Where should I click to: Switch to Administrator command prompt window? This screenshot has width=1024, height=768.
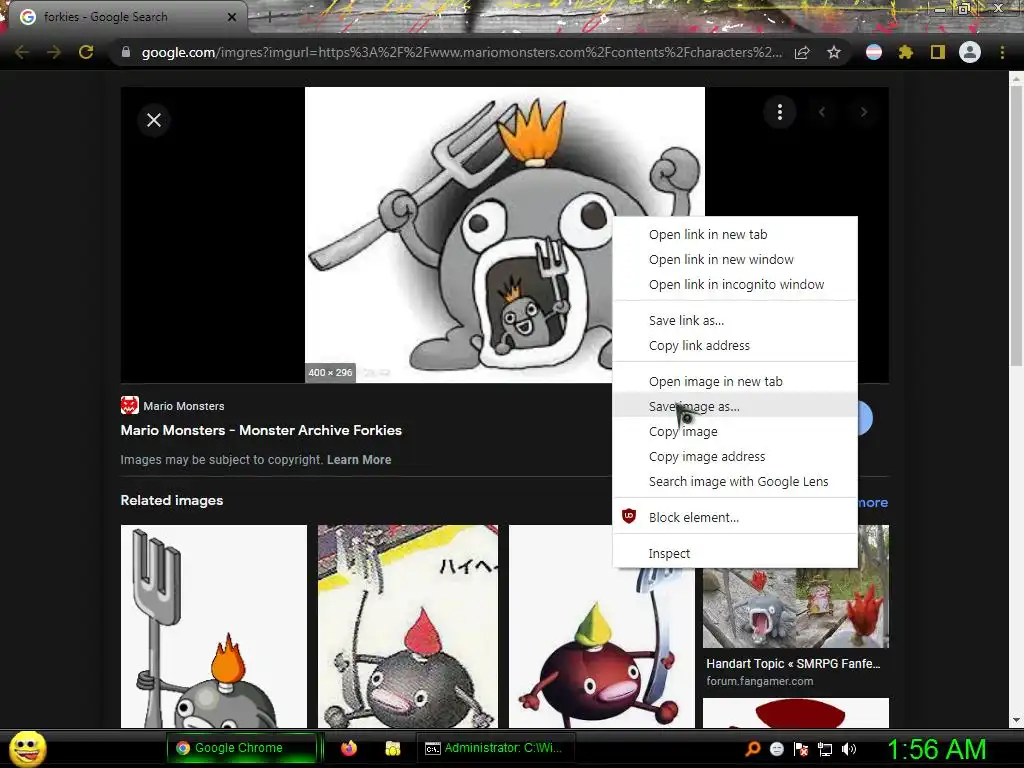[496, 748]
